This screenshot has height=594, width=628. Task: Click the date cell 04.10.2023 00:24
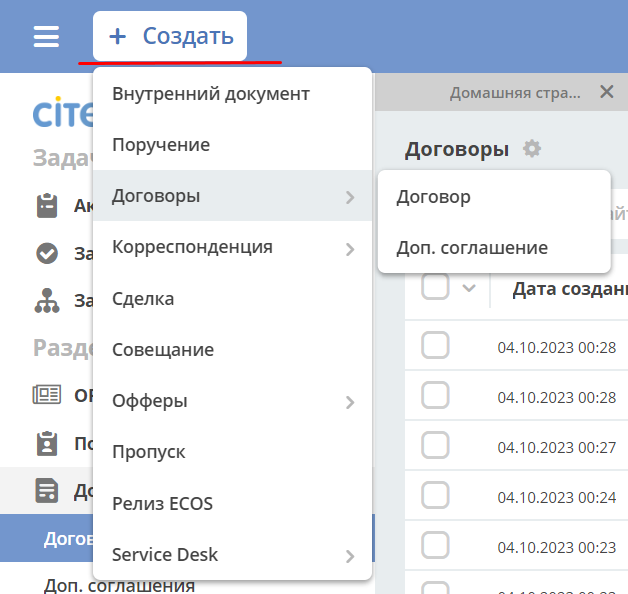(x=557, y=497)
